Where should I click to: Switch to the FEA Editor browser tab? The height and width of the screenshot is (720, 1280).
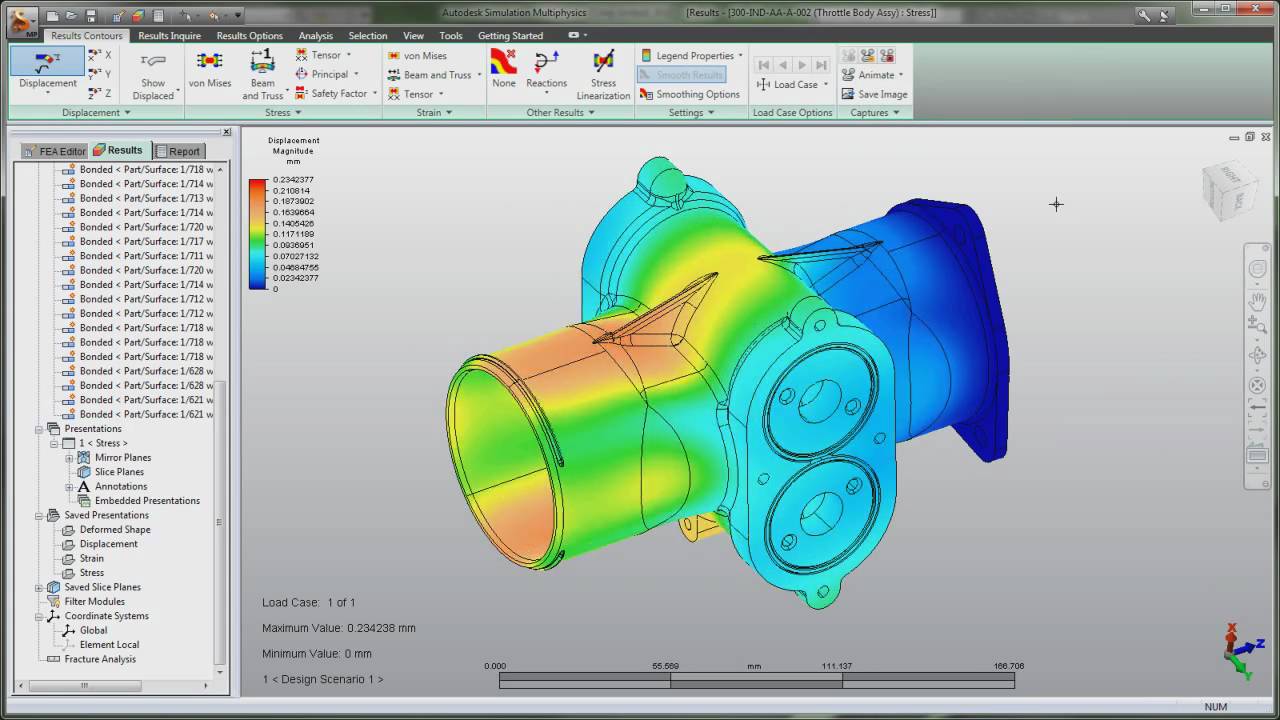[55, 151]
